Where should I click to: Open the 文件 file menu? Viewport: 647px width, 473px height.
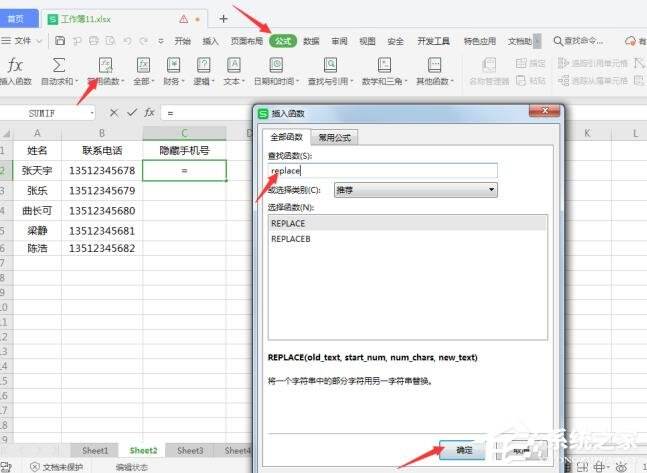[22, 41]
